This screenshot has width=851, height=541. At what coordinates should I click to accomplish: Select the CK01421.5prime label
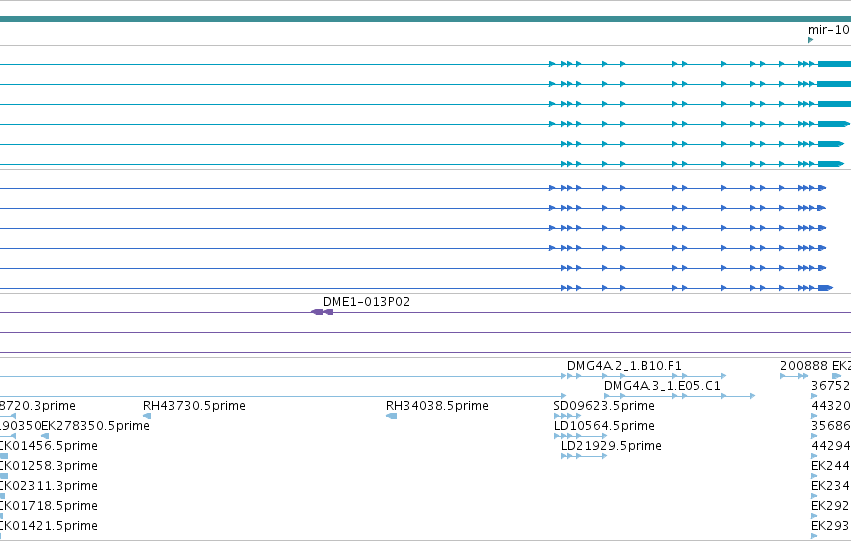pos(49,526)
